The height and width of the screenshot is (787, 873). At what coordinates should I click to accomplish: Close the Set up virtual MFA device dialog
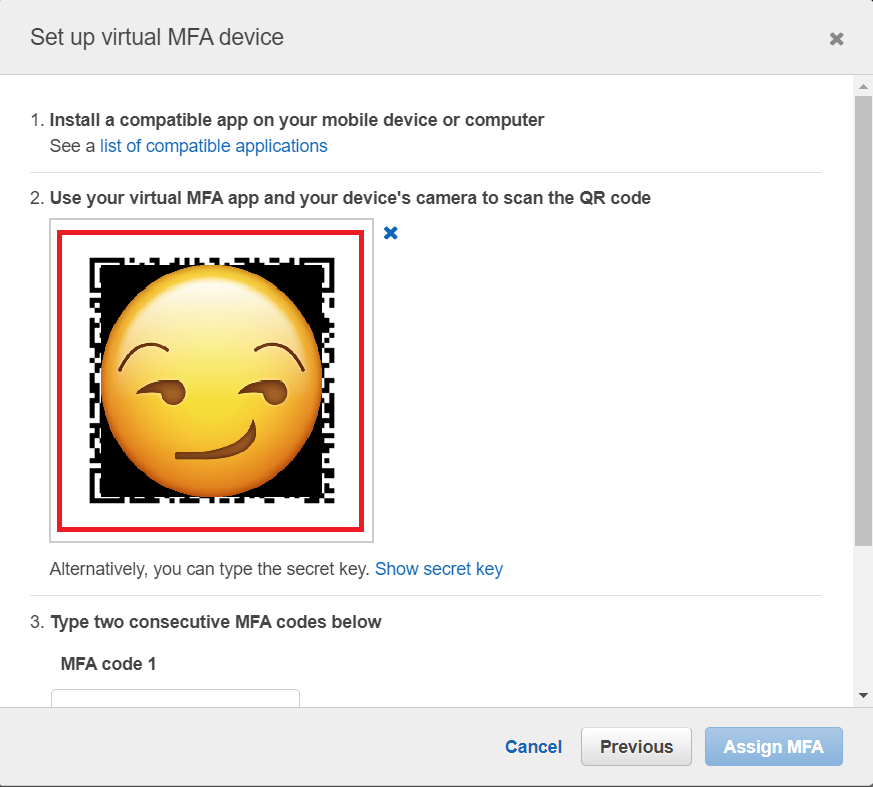837,38
